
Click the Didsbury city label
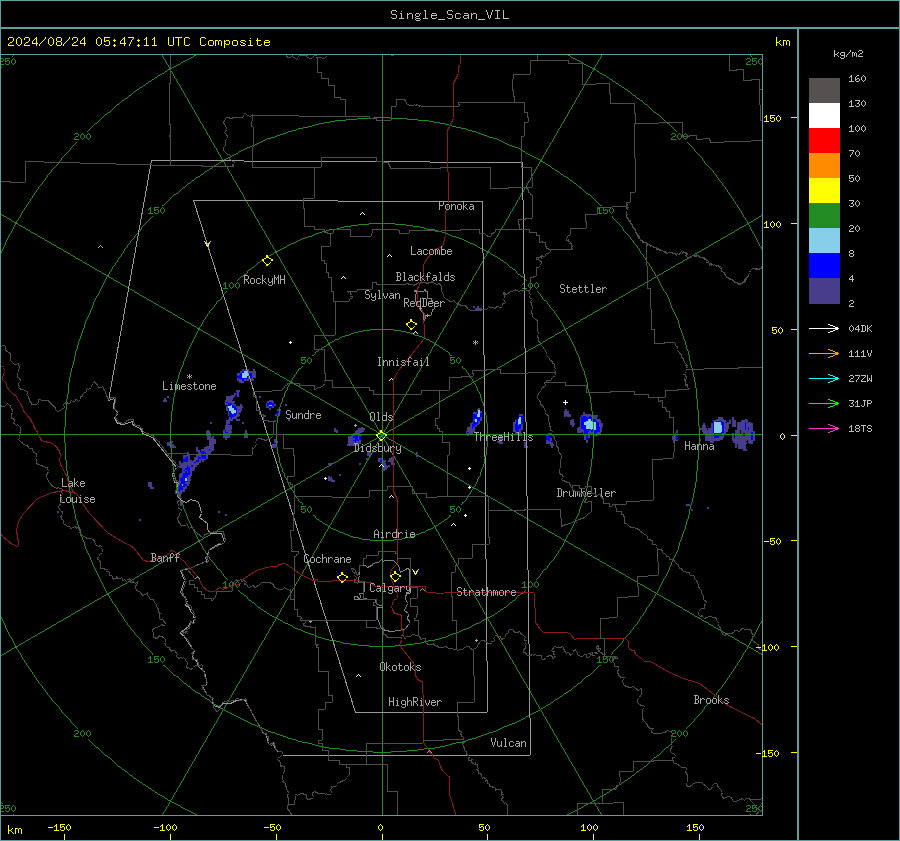(377, 448)
